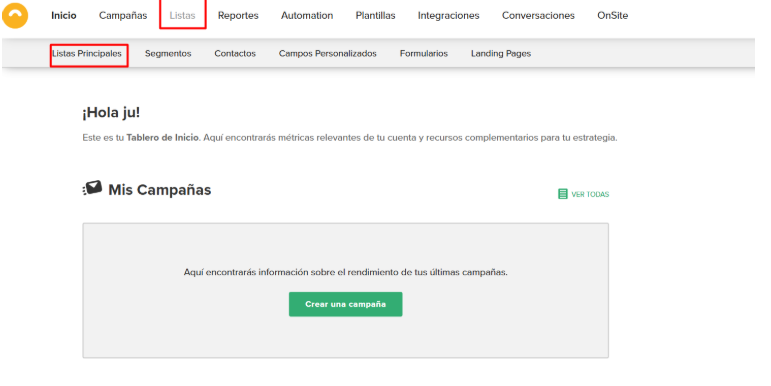Click the ¡Hola ju! greeting heading
The width and height of the screenshot is (771, 386).
[111, 113]
